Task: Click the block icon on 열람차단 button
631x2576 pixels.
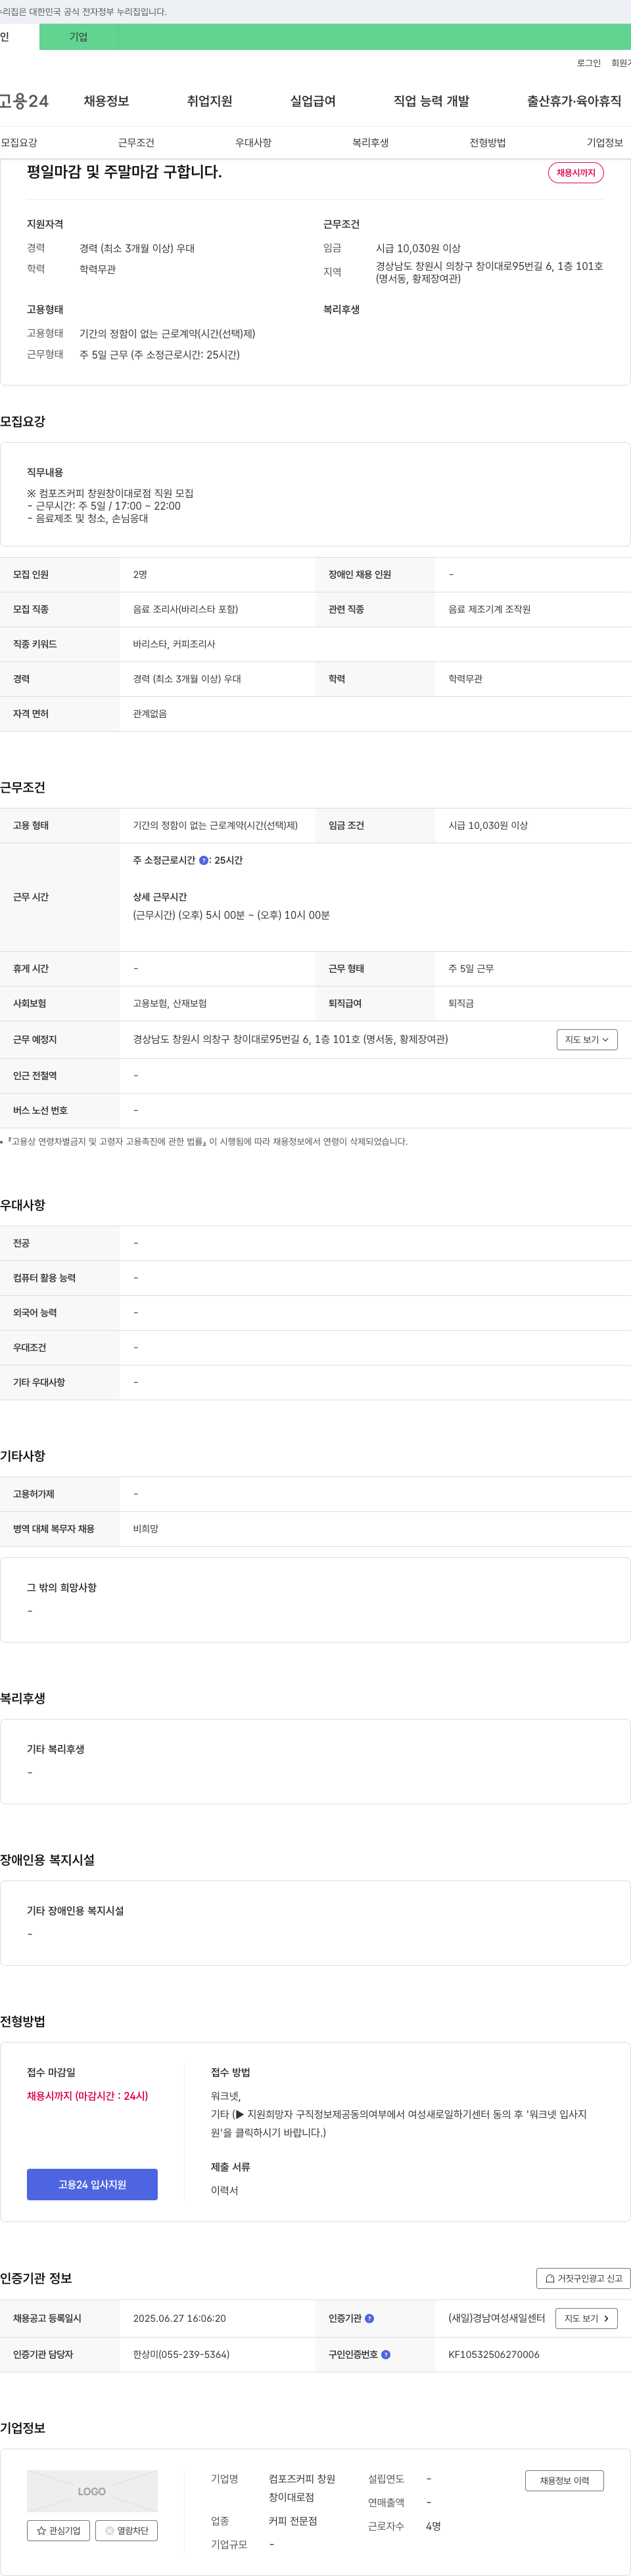Action: pyautogui.click(x=110, y=2530)
